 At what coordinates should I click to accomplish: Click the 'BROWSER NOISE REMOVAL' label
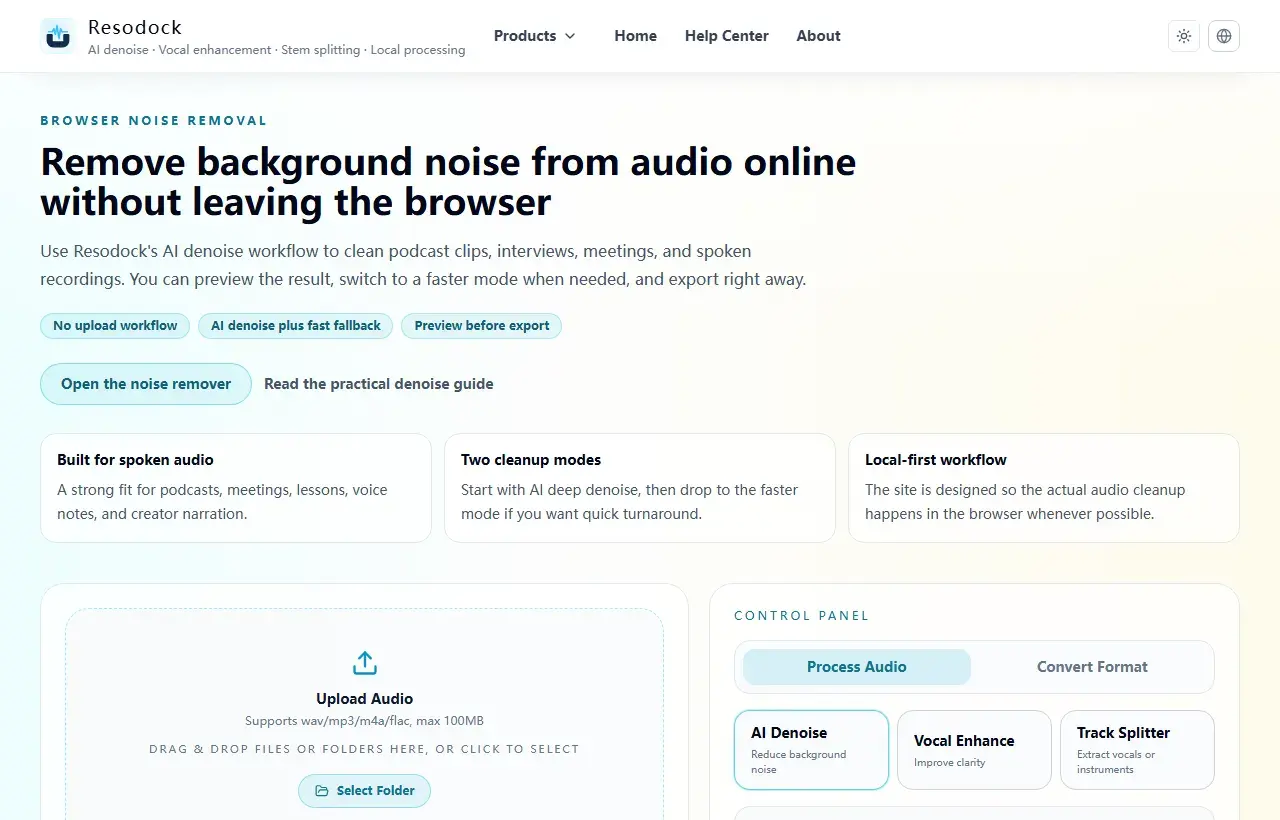pyautogui.click(x=154, y=121)
